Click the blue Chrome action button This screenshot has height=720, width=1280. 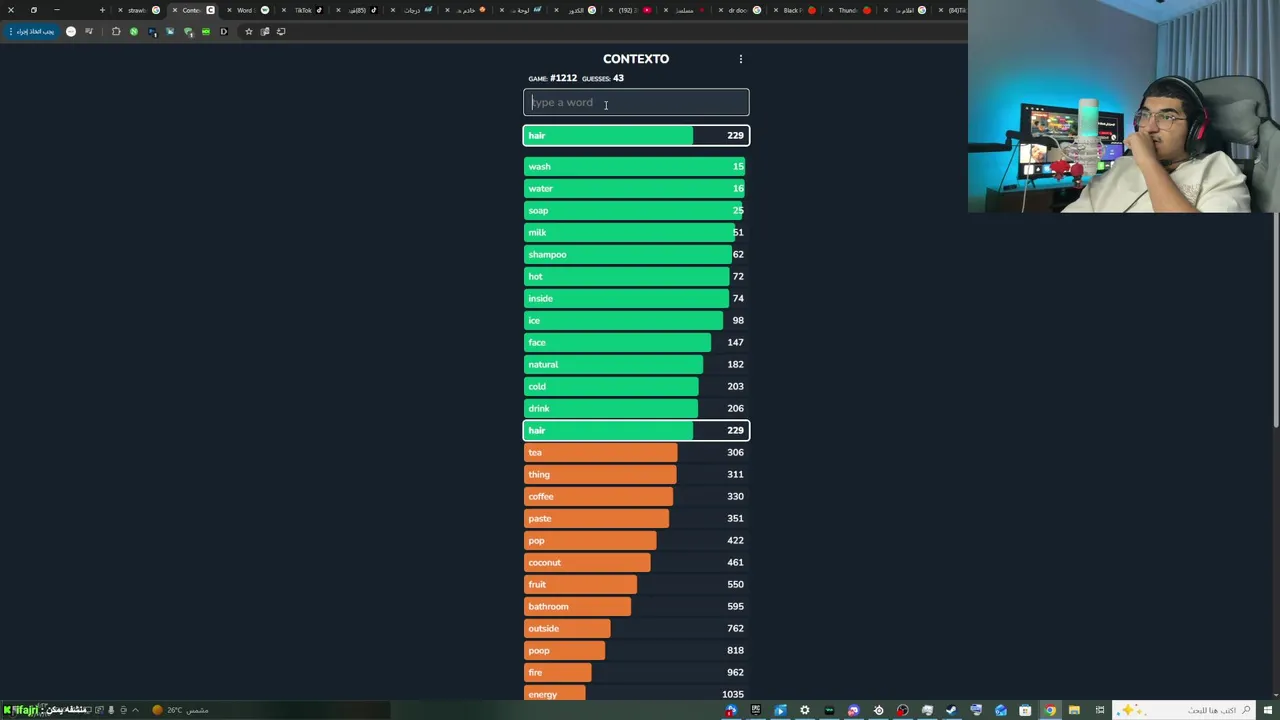pos(33,31)
